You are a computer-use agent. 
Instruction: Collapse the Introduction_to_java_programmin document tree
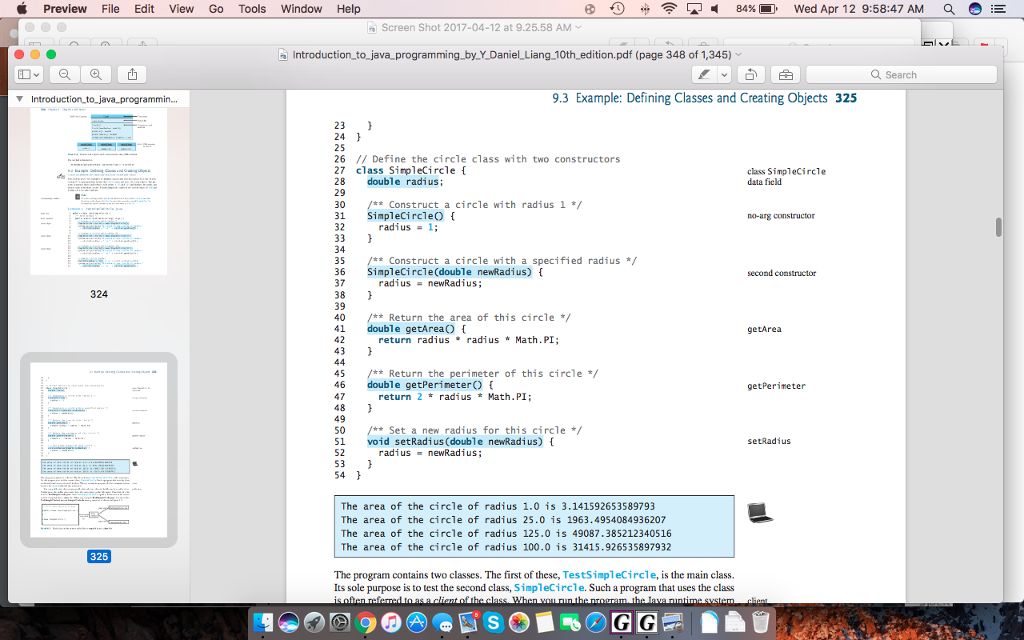pos(17,98)
